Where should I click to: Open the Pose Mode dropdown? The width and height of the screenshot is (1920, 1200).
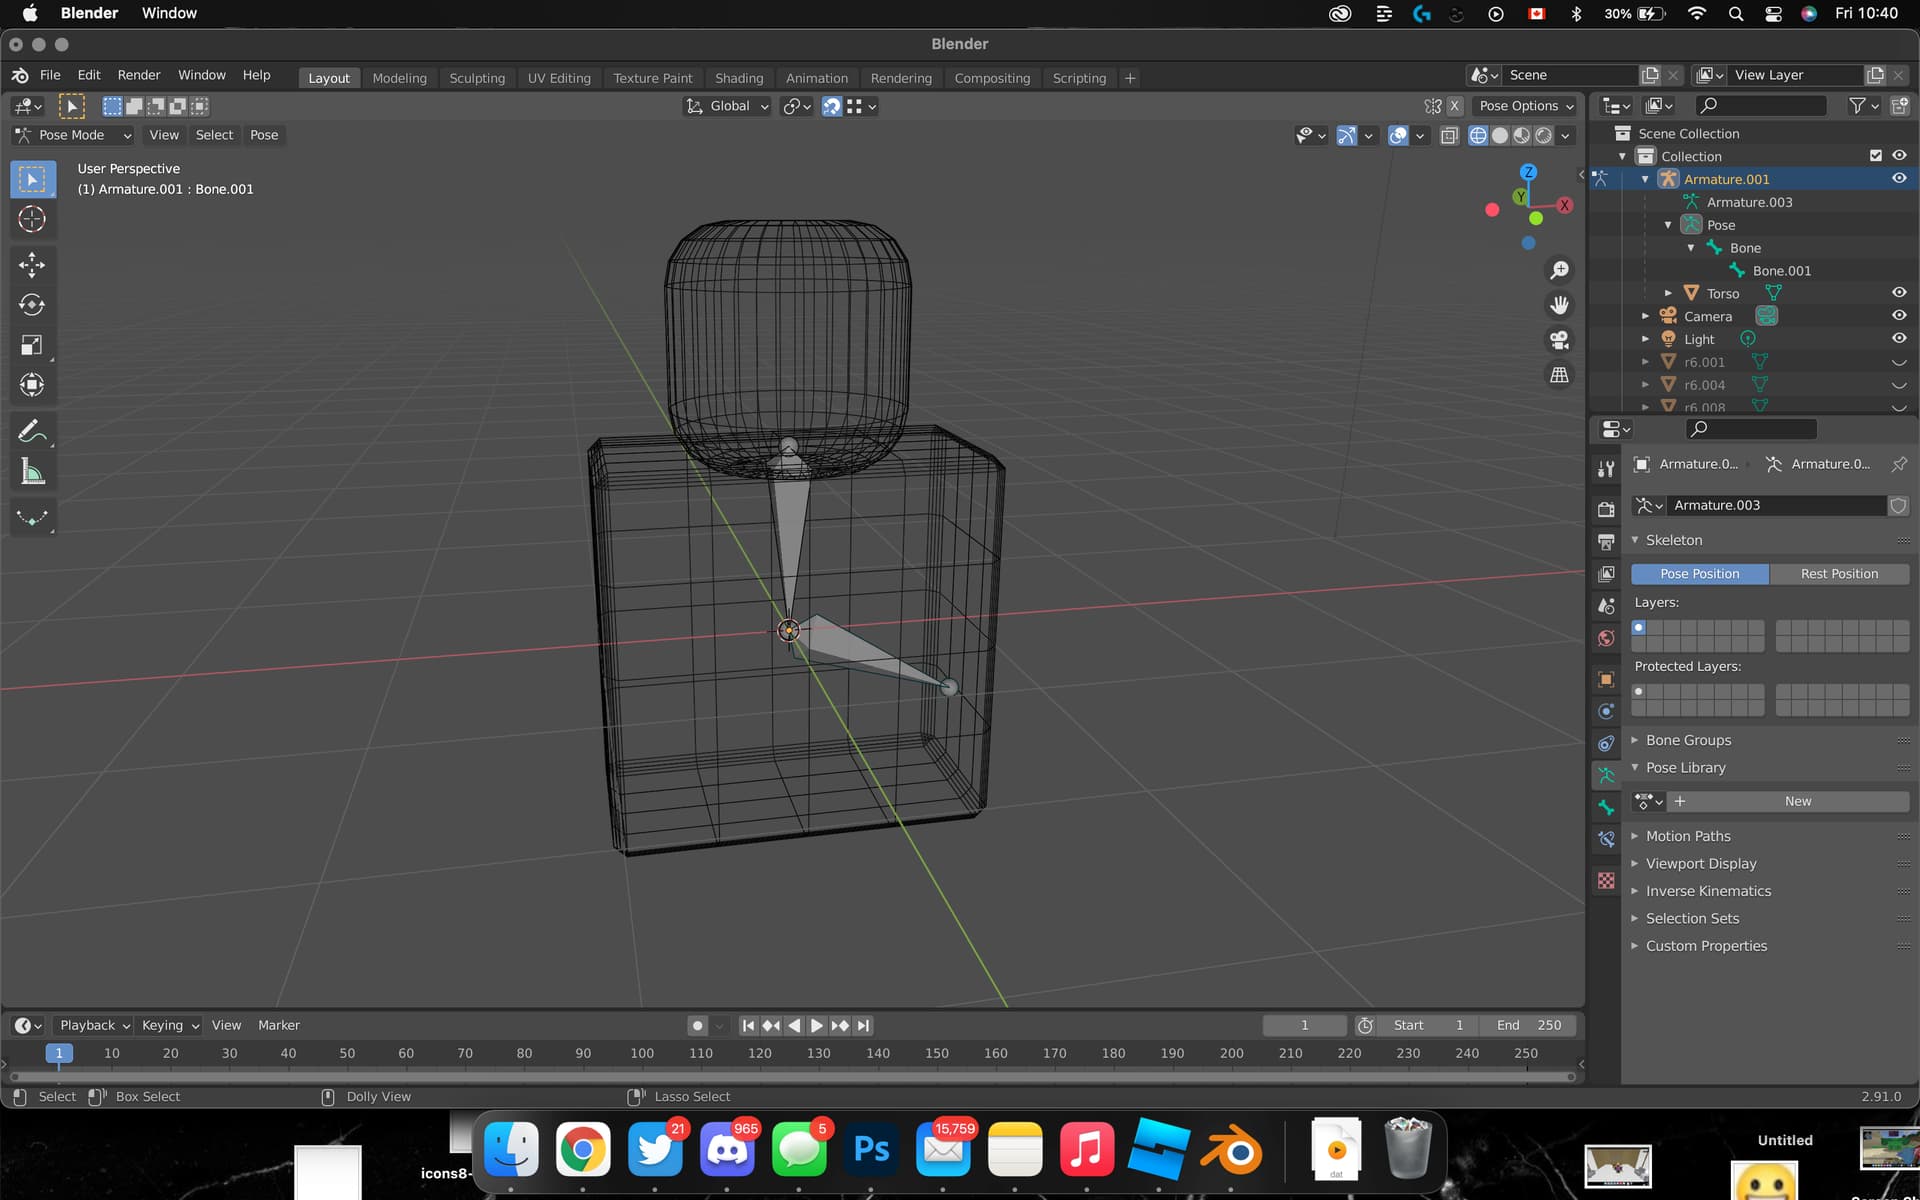point(73,135)
